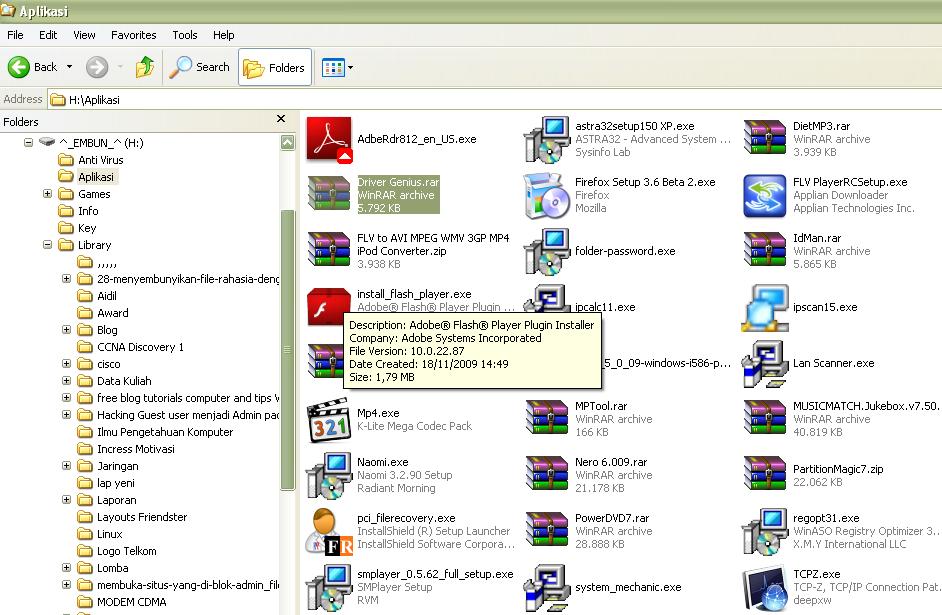The width and height of the screenshot is (942, 615).
Task: Click the Forward navigation arrow
Action: [97, 67]
